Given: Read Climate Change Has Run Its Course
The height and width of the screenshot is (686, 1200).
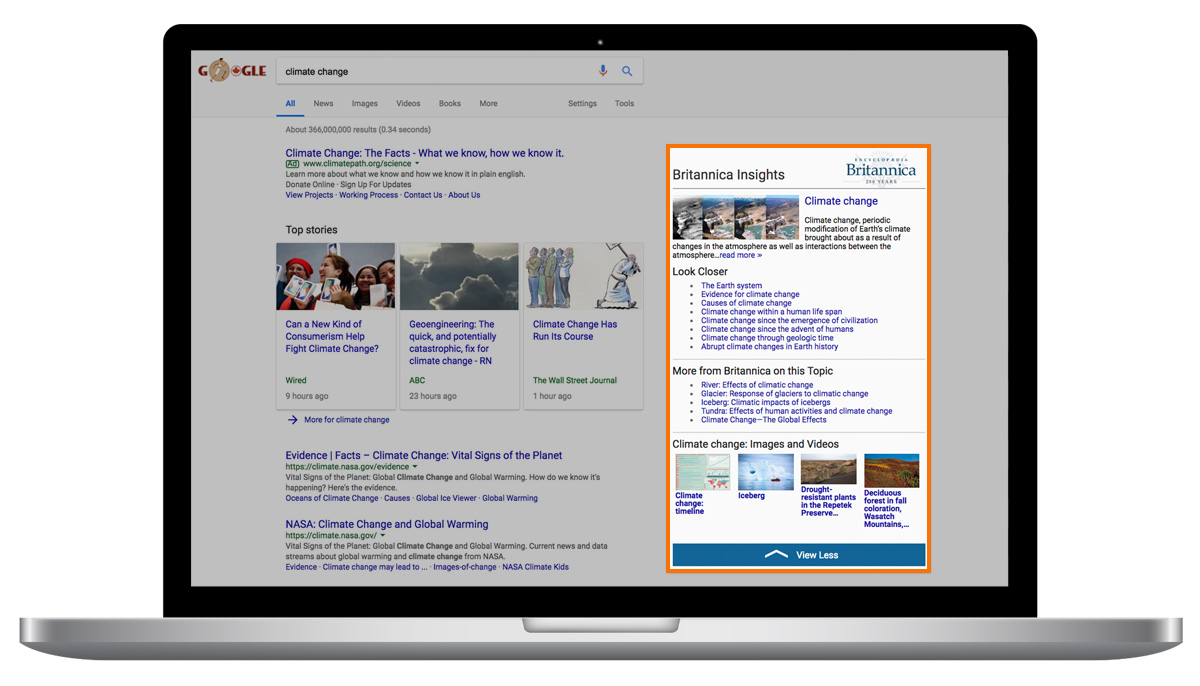Looking at the screenshot, I should click(575, 330).
